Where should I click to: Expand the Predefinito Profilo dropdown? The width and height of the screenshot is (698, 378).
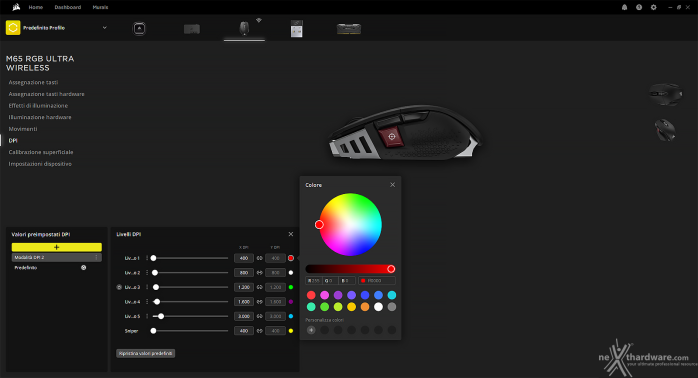click(105, 28)
